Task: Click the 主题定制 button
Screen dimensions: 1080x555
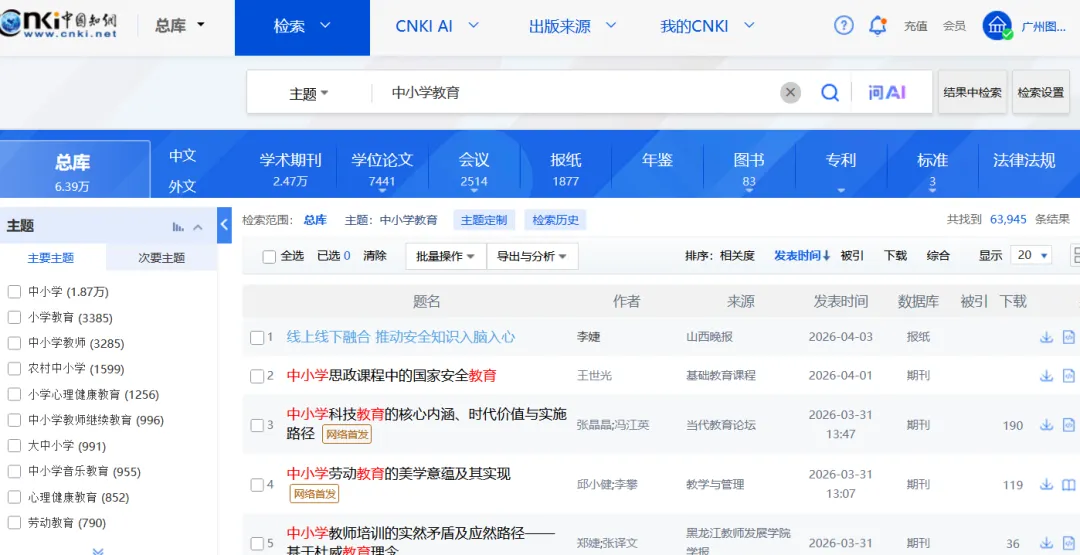Action: click(x=484, y=220)
